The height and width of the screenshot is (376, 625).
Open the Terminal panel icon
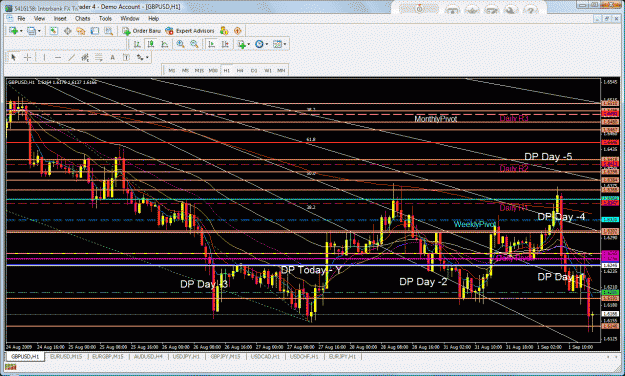95,31
